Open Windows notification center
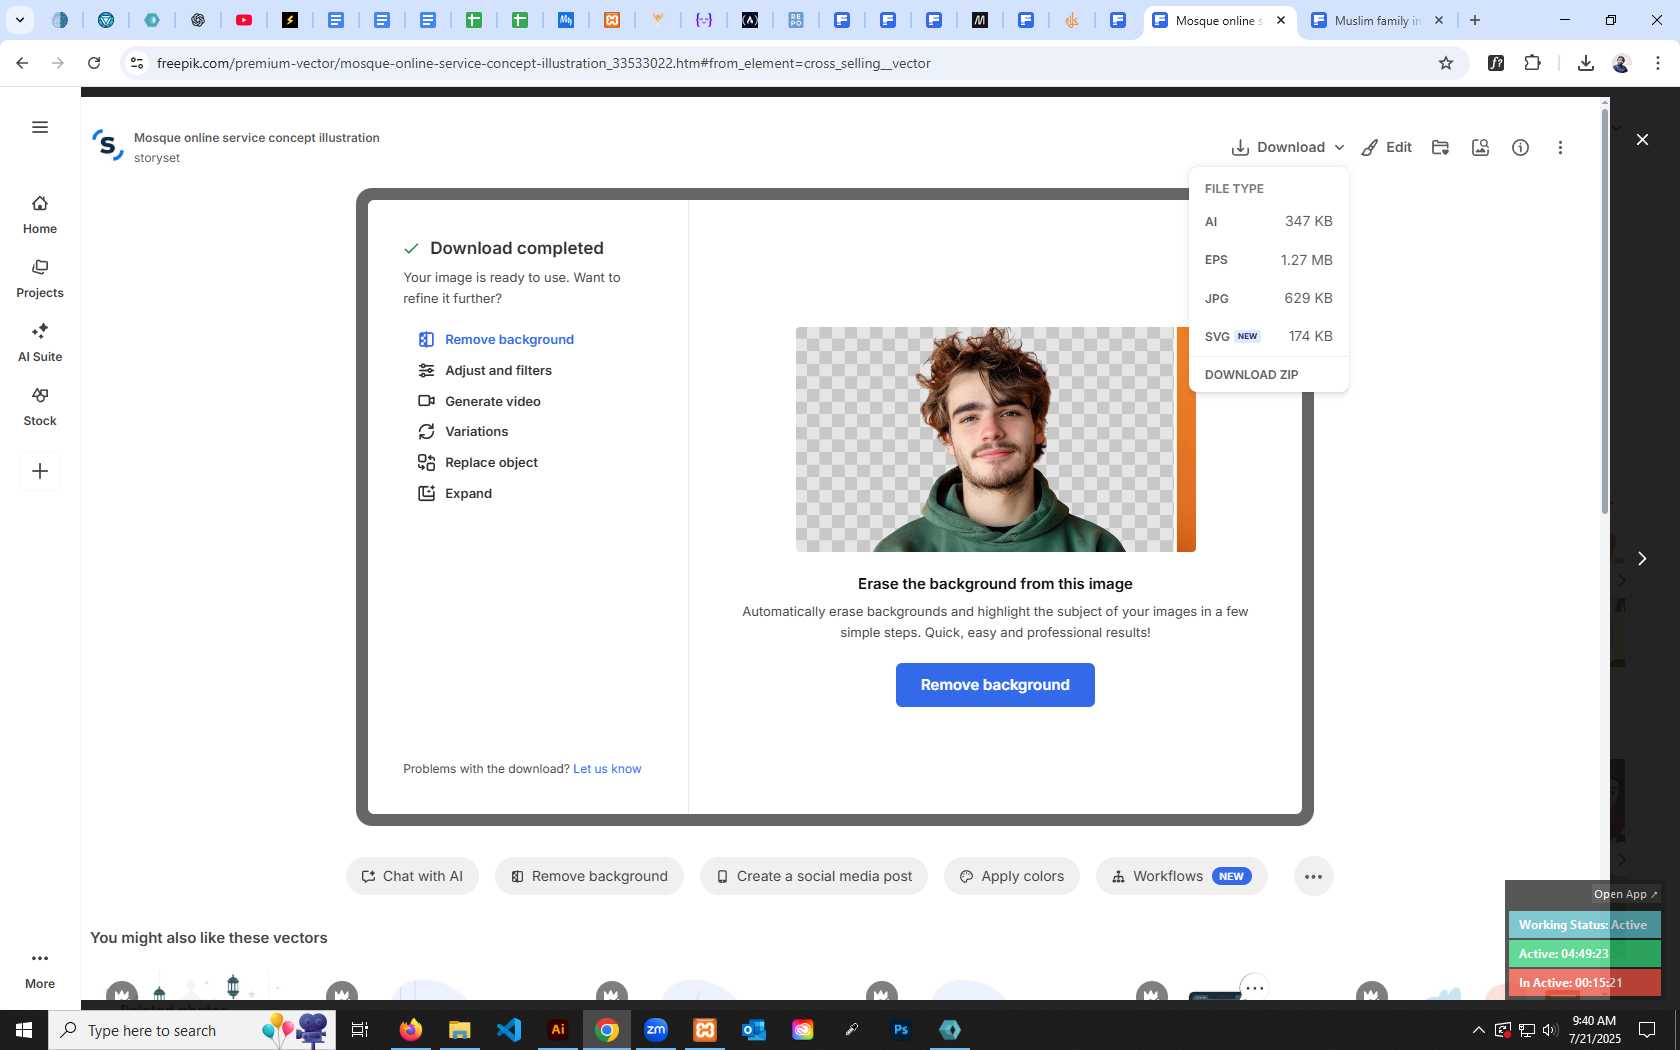Screen dimensions: 1680x1050 coord(1647,1030)
